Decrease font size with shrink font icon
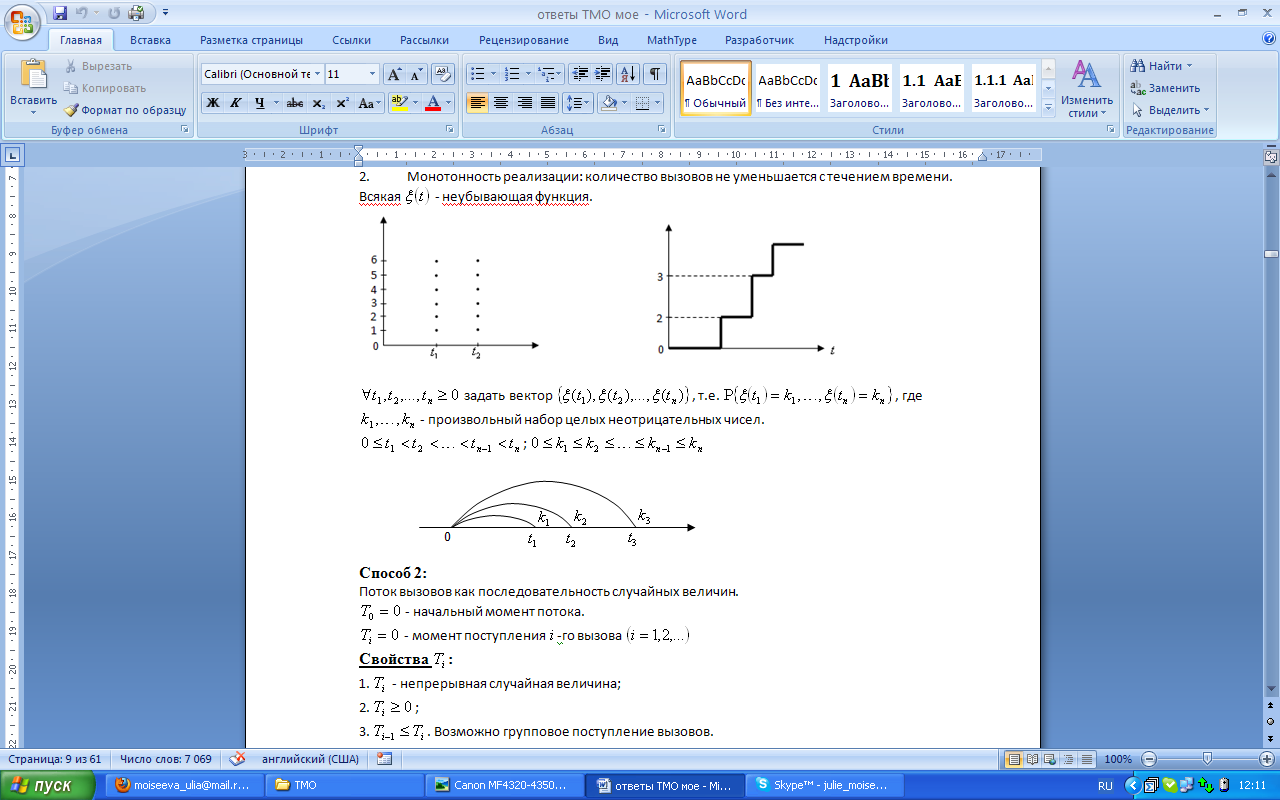 417,75
